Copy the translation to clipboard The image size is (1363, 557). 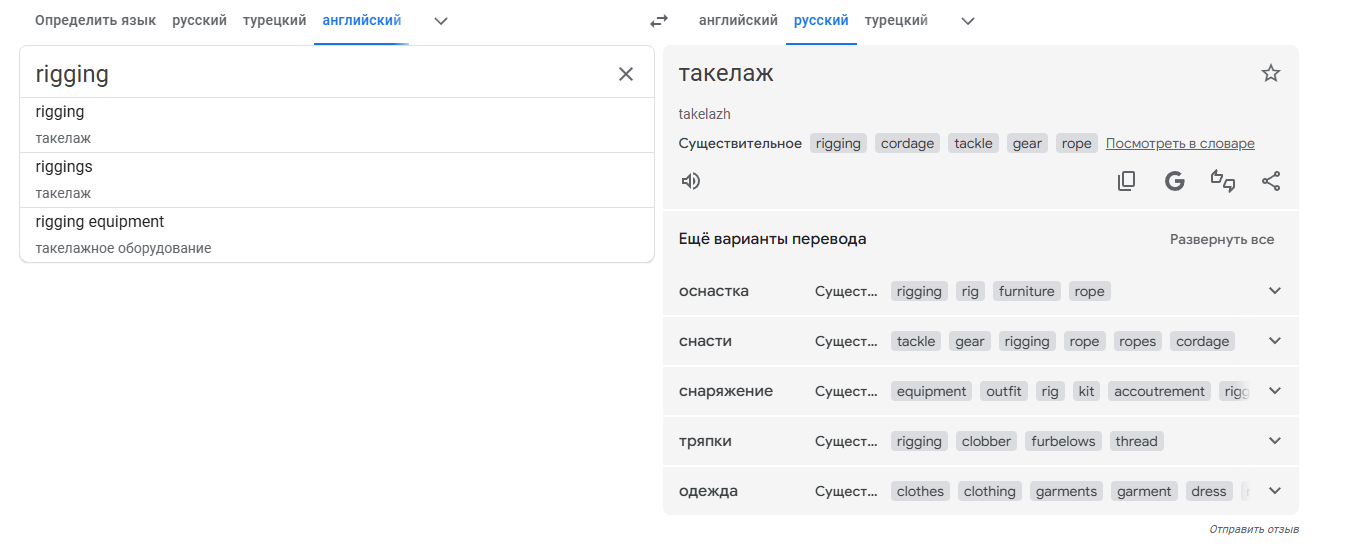pos(1127,181)
